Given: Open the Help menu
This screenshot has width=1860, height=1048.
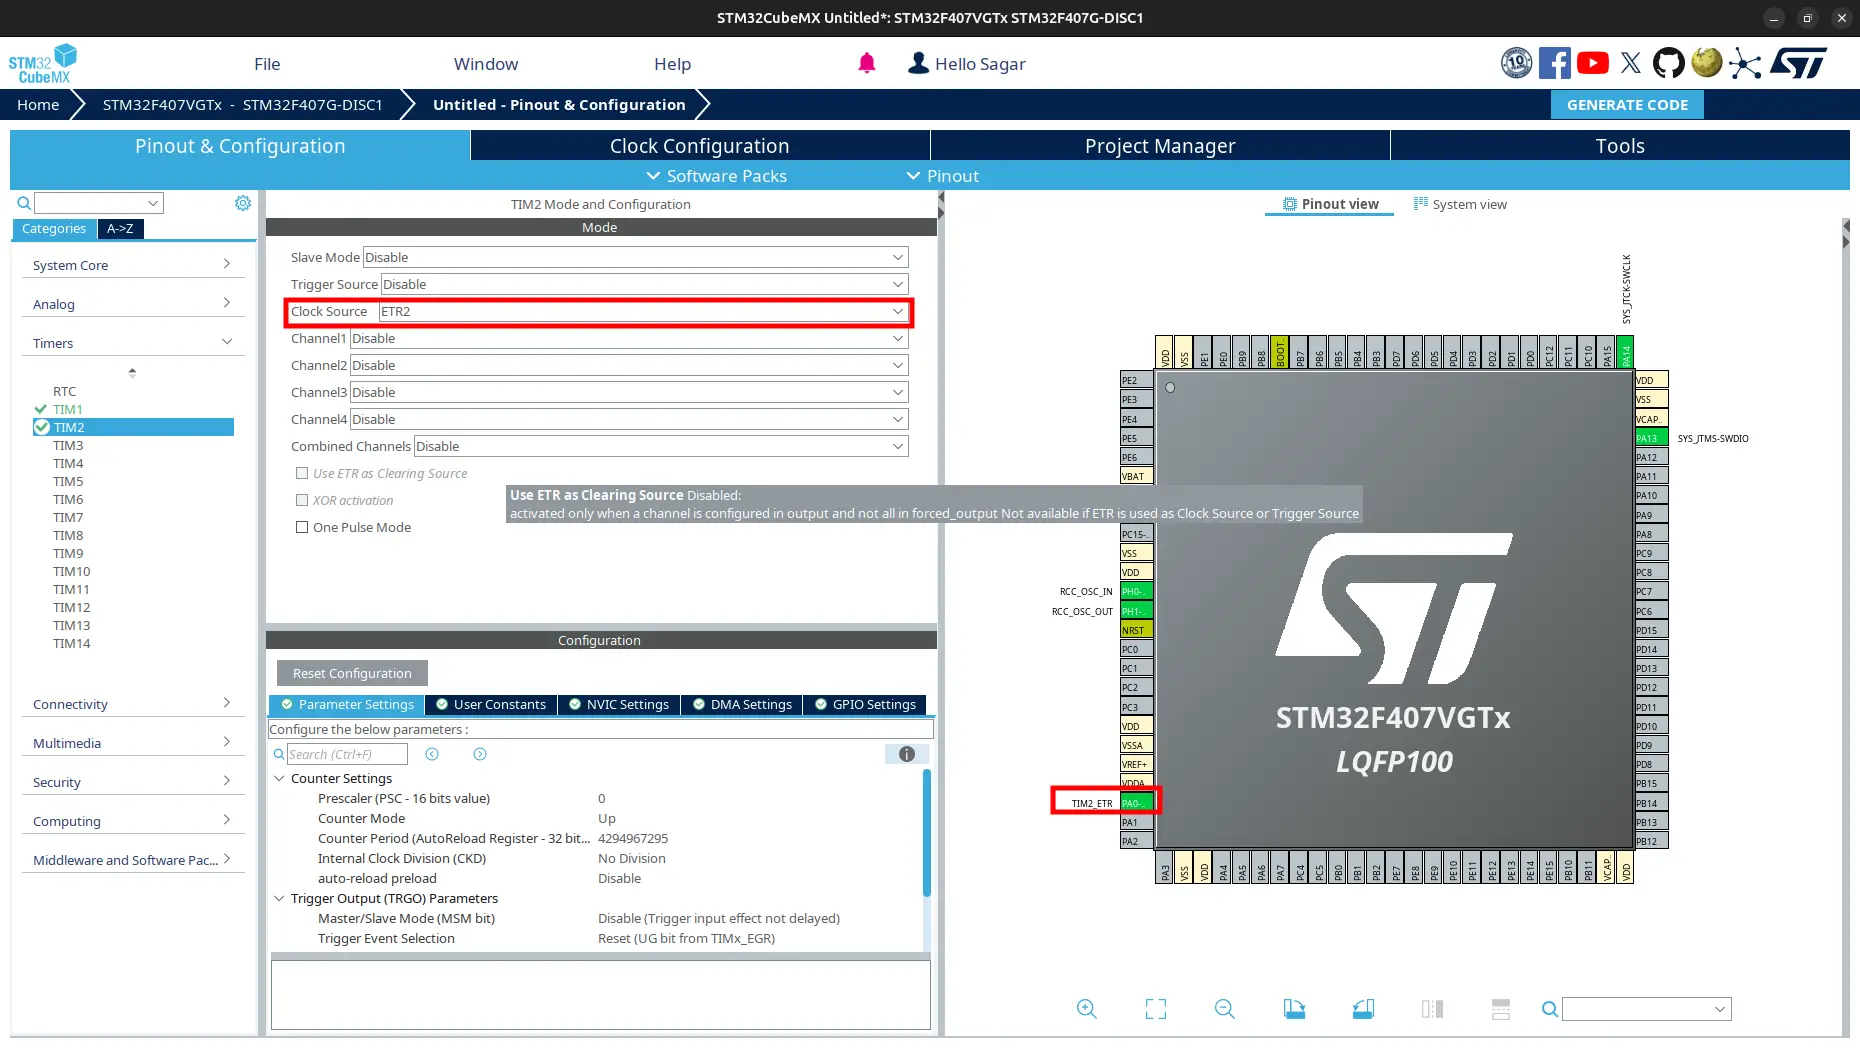Looking at the screenshot, I should 672,64.
